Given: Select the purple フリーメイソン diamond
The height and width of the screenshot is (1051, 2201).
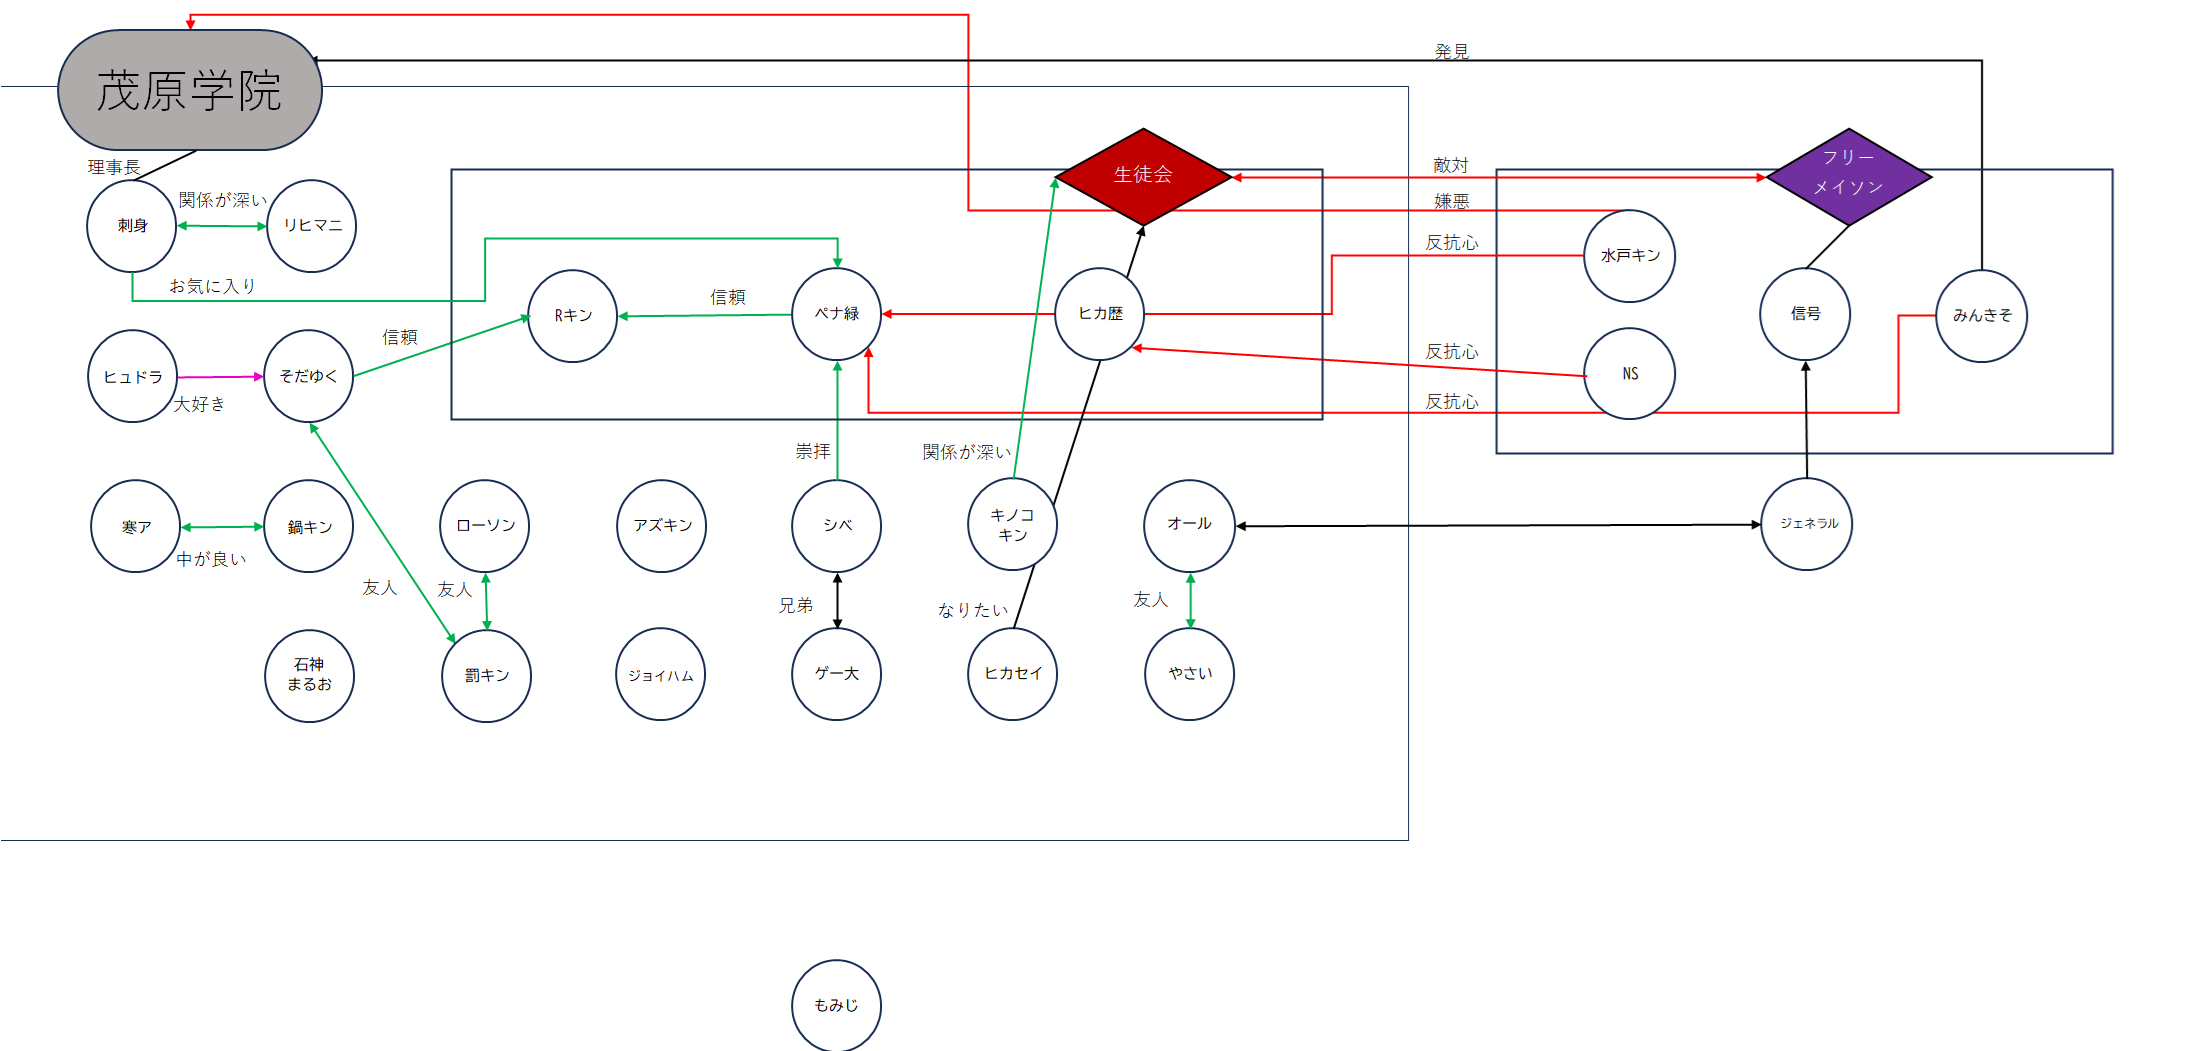Looking at the screenshot, I should 1849,176.
